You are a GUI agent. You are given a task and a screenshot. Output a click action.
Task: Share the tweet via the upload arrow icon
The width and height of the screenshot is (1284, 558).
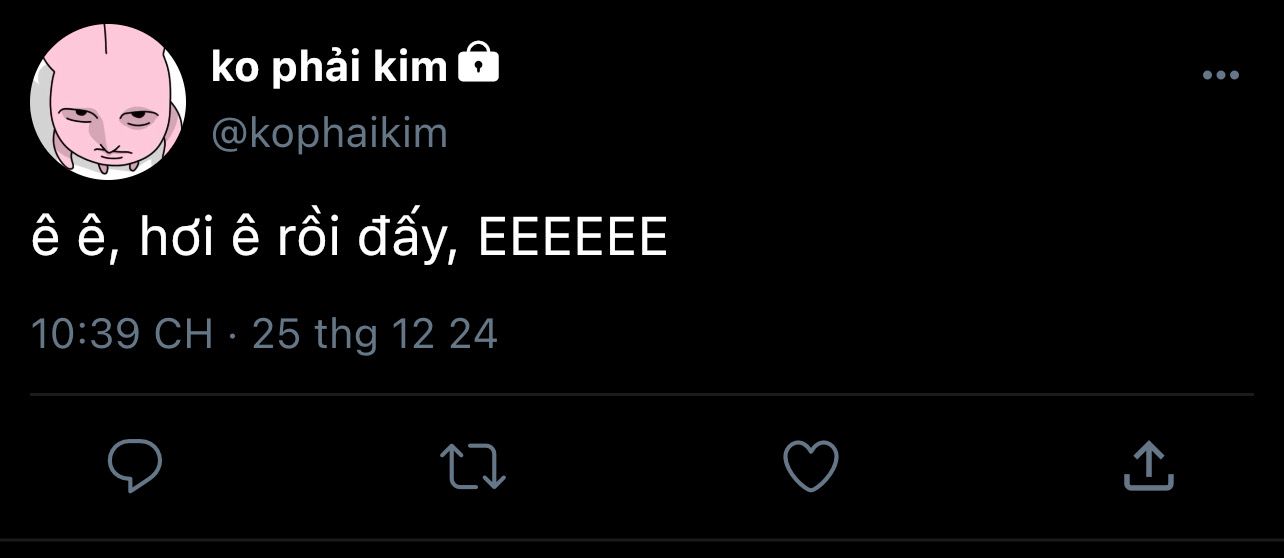(1147, 466)
